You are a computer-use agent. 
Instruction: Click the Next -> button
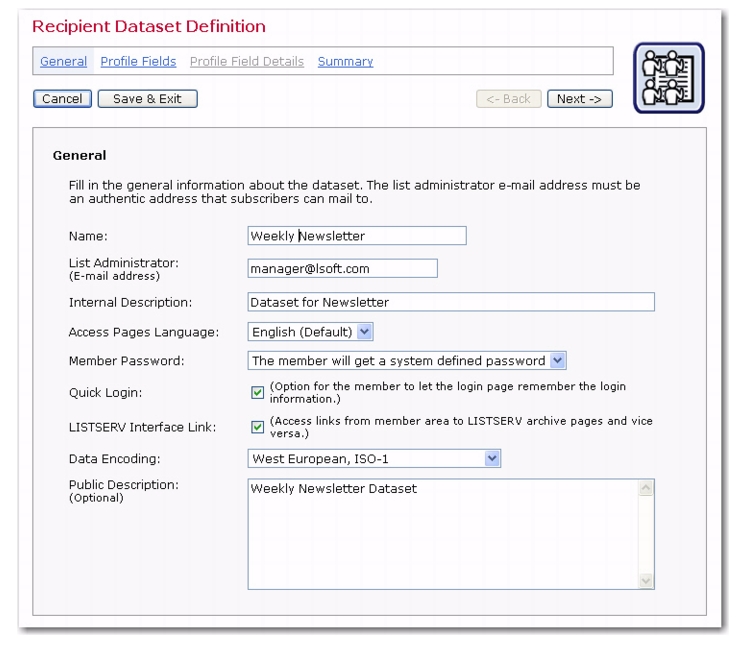click(579, 99)
